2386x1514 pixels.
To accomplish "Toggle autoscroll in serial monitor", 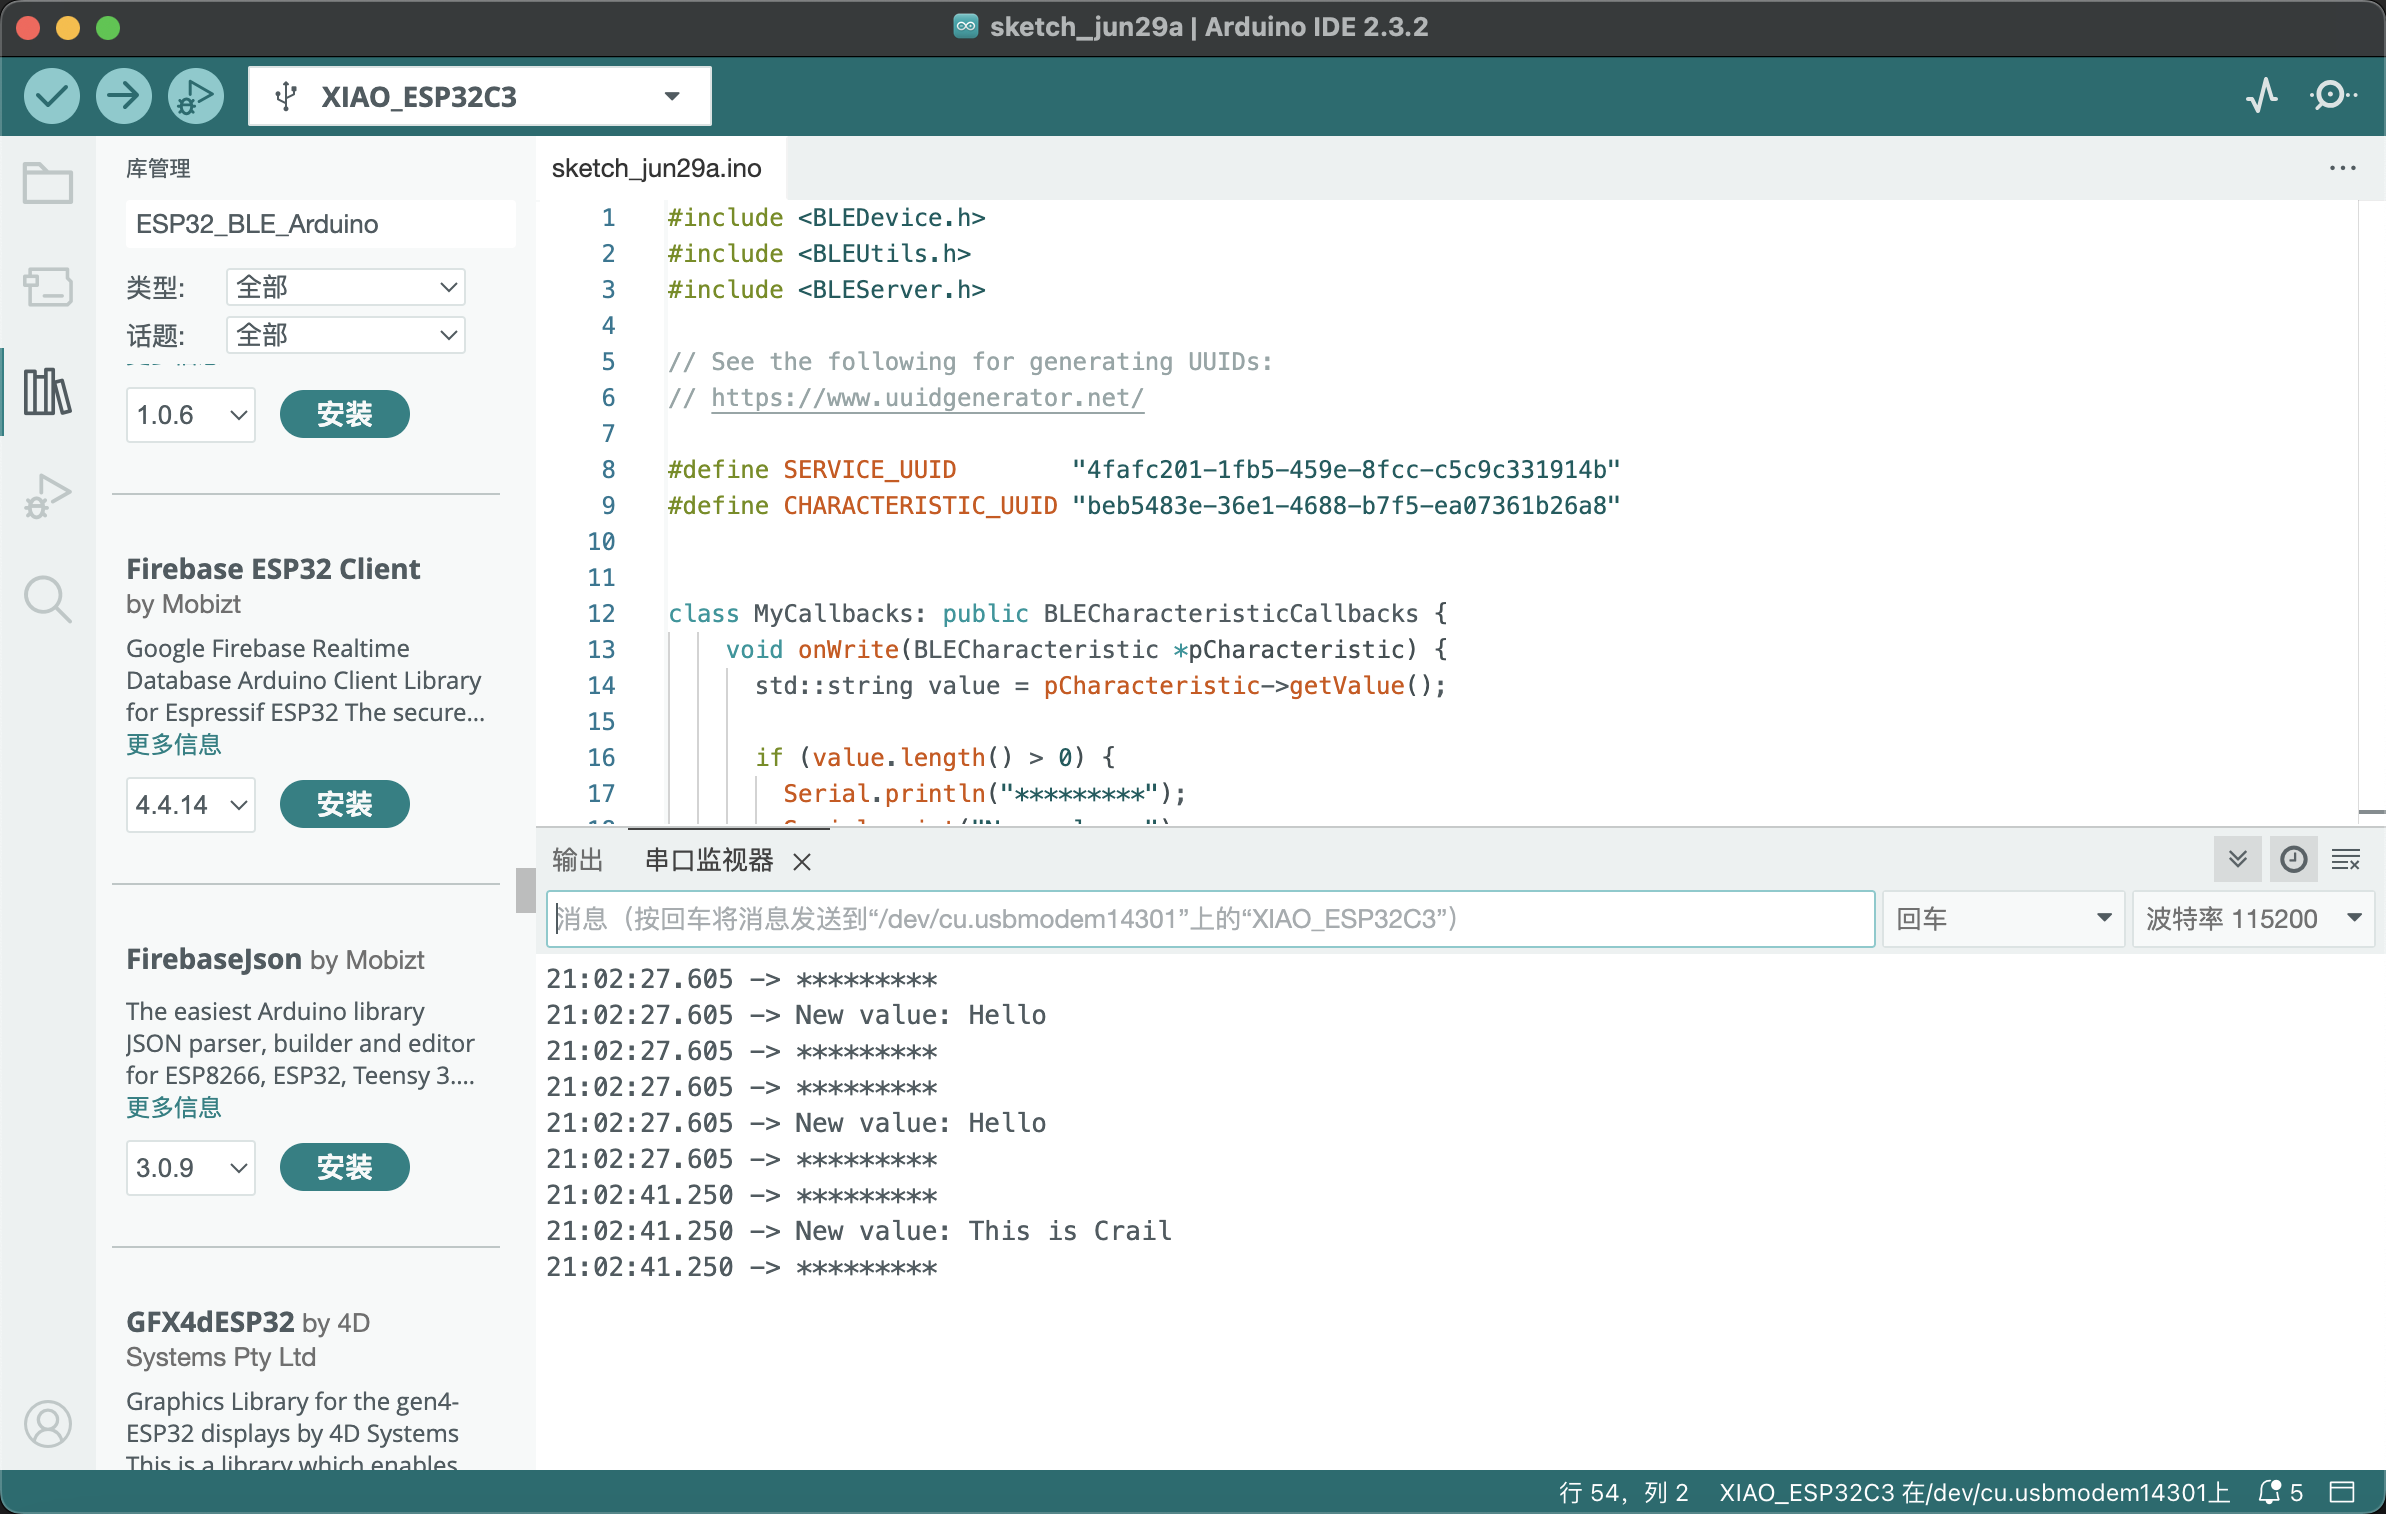I will pos(2238,859).
